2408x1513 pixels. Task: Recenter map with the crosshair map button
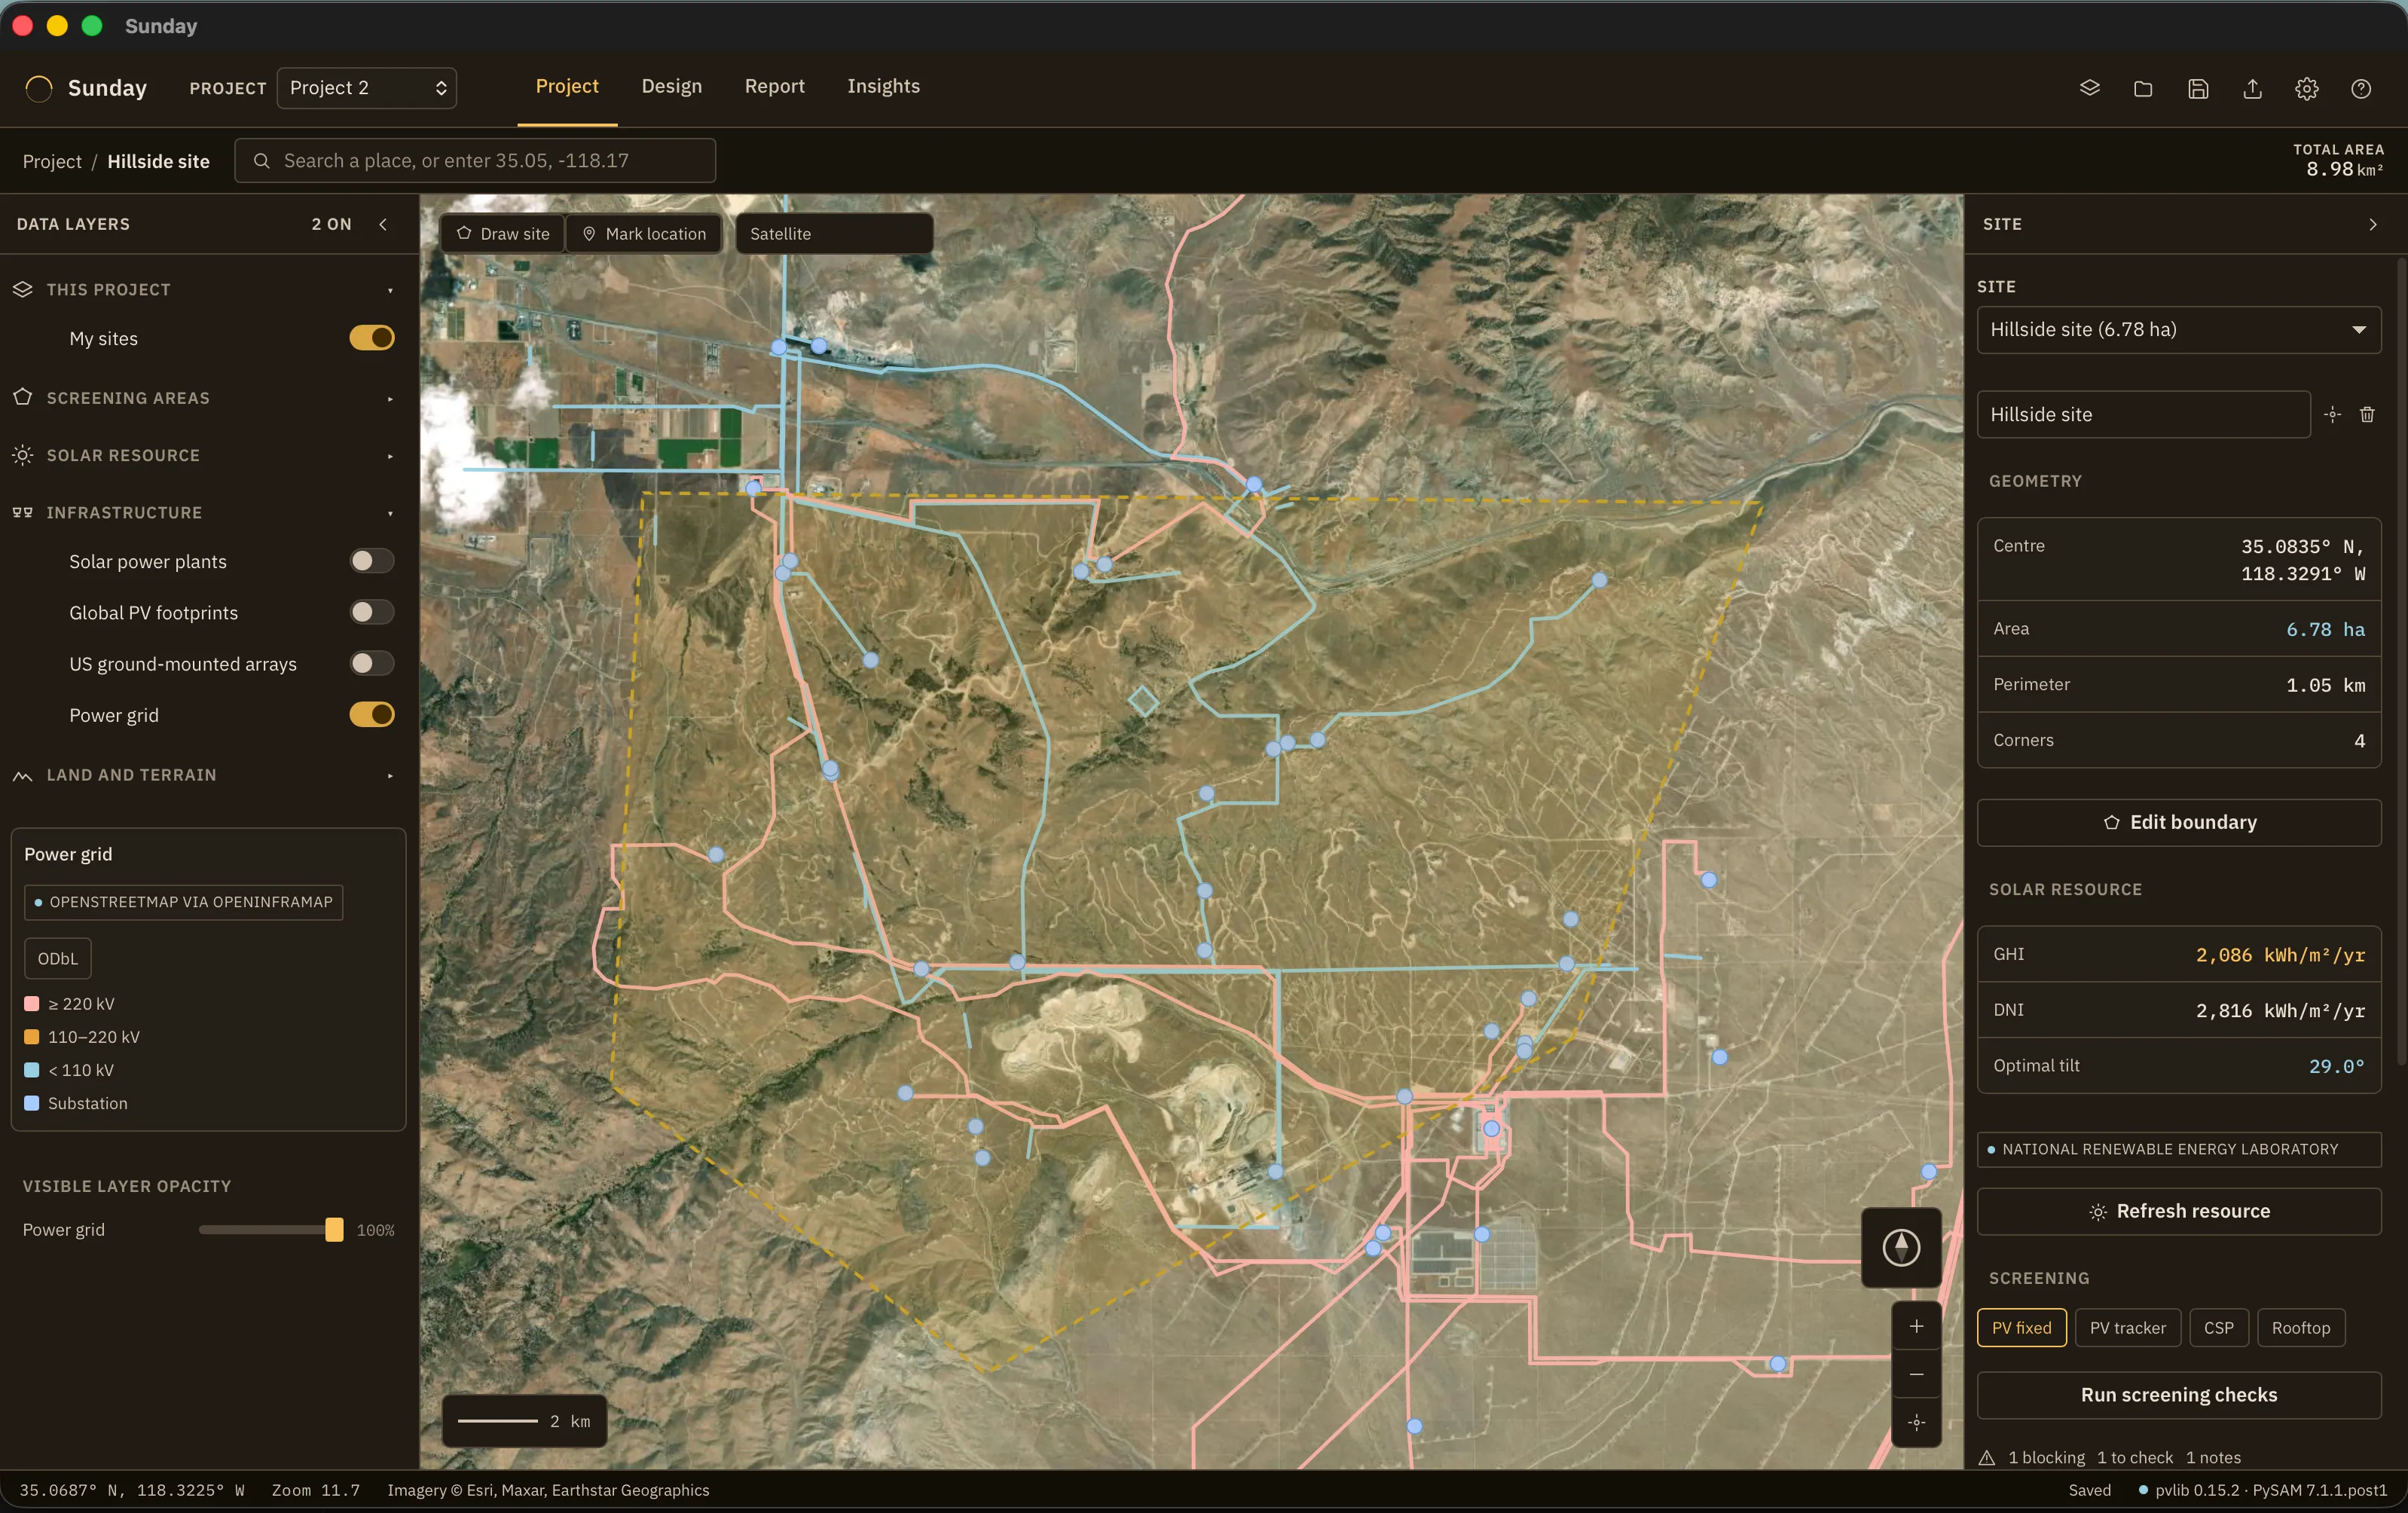(1916, 1422)
